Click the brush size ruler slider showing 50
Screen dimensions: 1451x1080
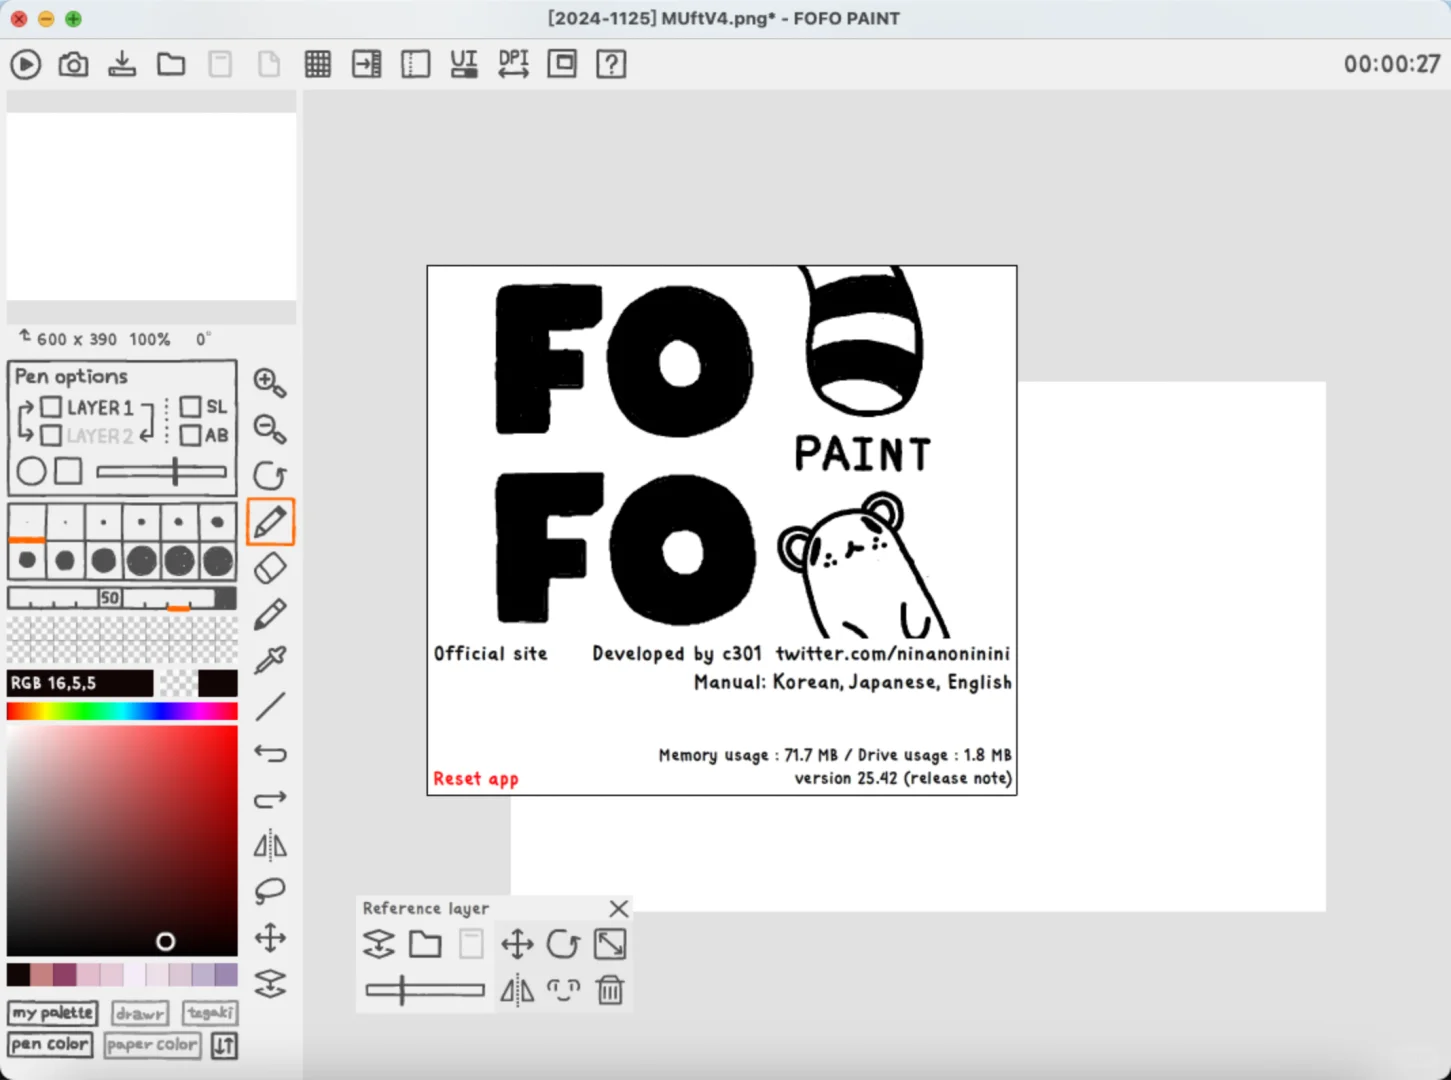click(122, 598)
